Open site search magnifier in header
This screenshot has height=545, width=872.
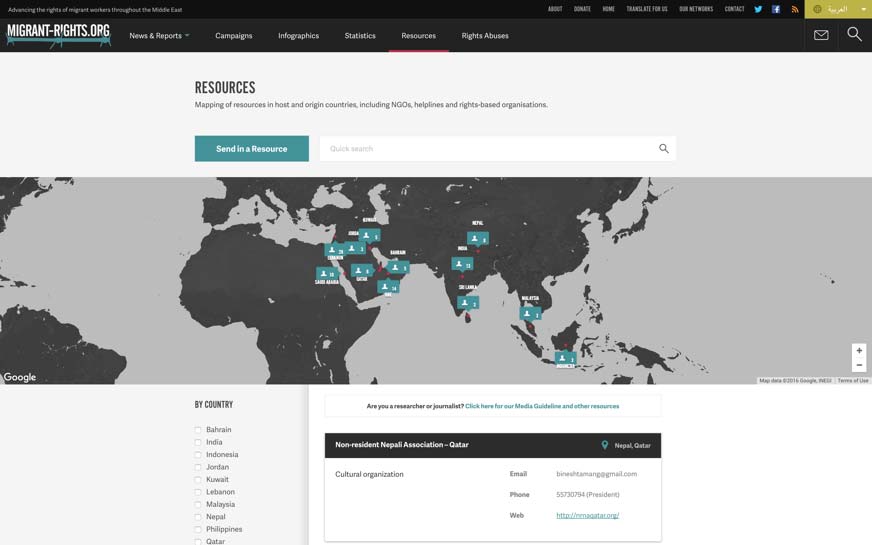854,35
